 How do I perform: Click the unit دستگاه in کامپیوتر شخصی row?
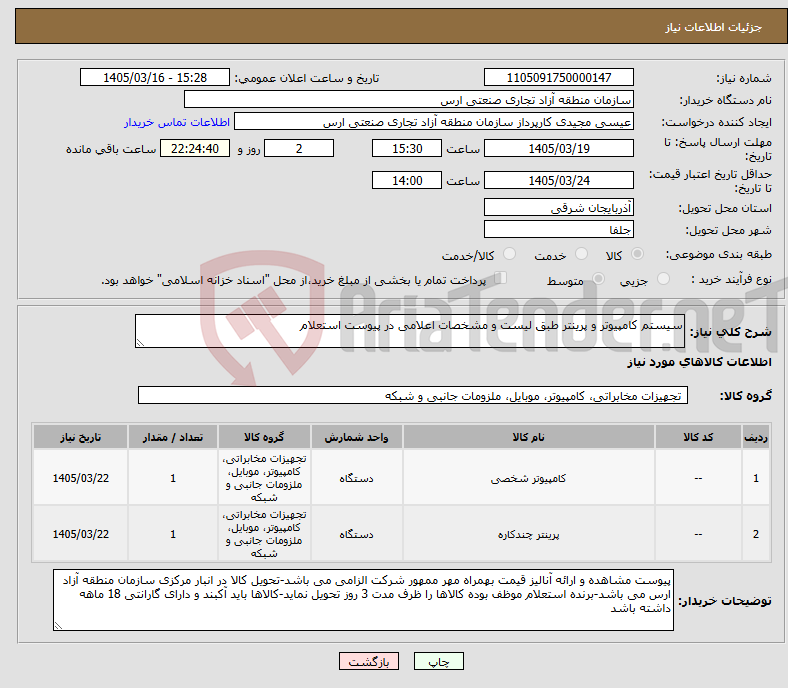click(x=356, y=478)
